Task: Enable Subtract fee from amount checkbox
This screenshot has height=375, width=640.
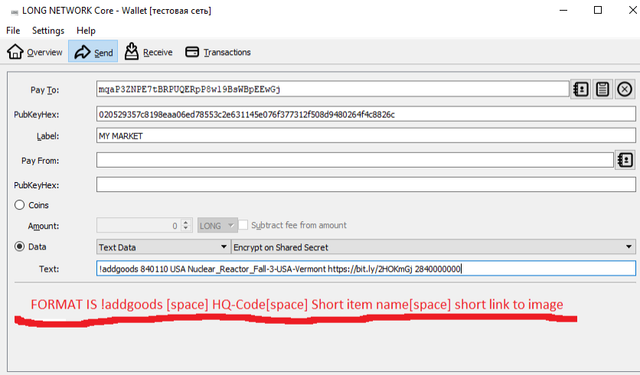Action: (x=243, y=225)
